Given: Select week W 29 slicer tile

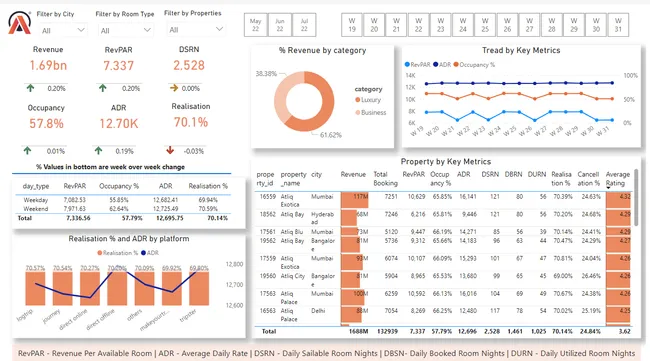Looking at the screenshot, I should pyautogui.click(x=574, y=25).
